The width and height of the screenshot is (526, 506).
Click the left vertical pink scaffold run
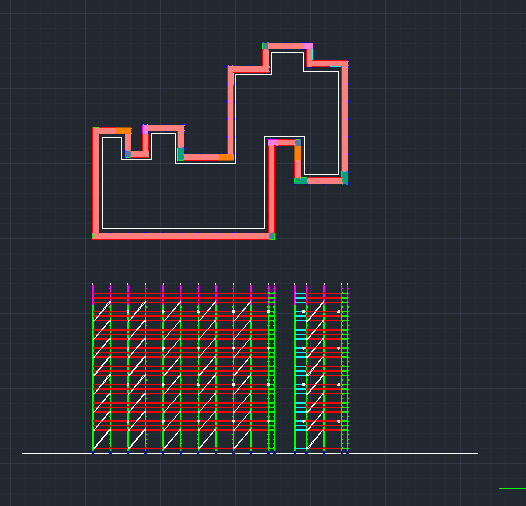[96, 183]
